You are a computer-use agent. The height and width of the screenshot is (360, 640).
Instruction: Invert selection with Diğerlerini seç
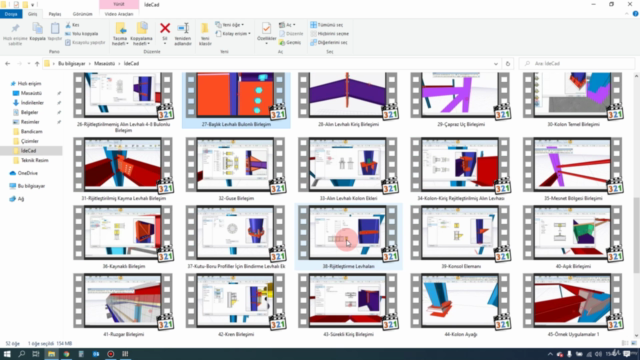[329, 42]
